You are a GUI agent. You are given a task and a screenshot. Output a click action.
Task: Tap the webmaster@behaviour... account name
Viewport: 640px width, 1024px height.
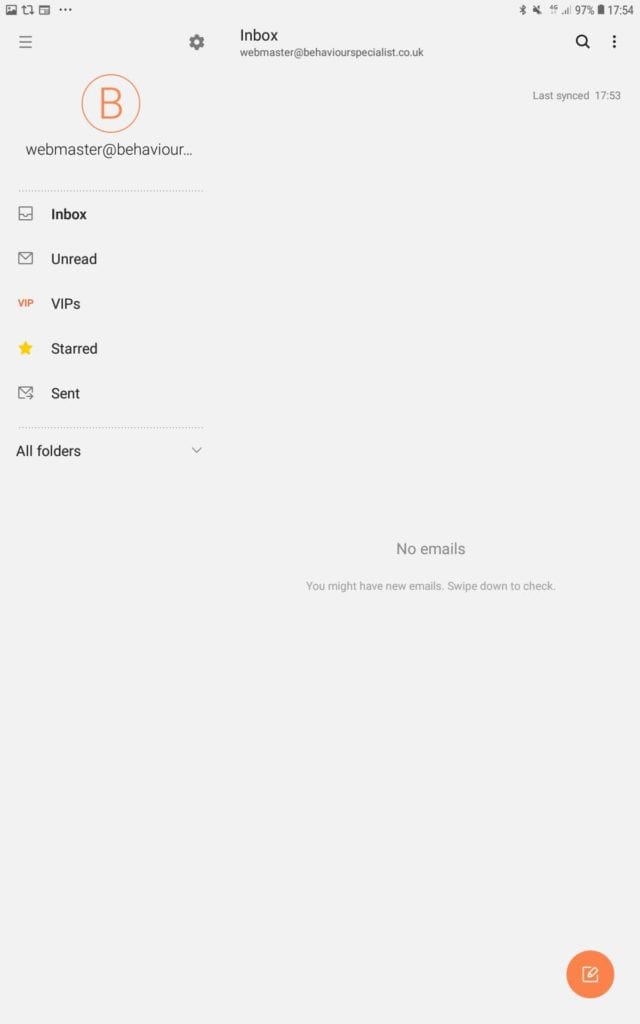[x=109, y=150]
